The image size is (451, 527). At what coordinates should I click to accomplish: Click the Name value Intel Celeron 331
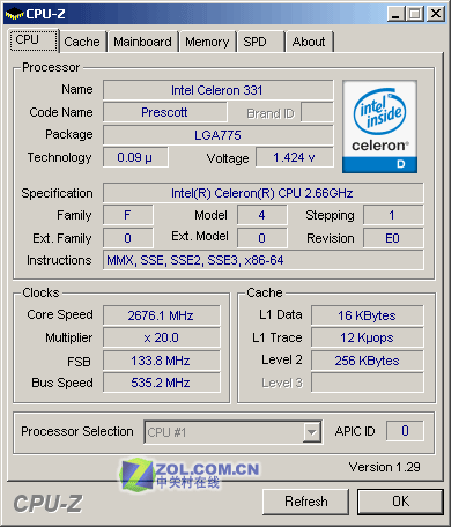coord(218,90)
